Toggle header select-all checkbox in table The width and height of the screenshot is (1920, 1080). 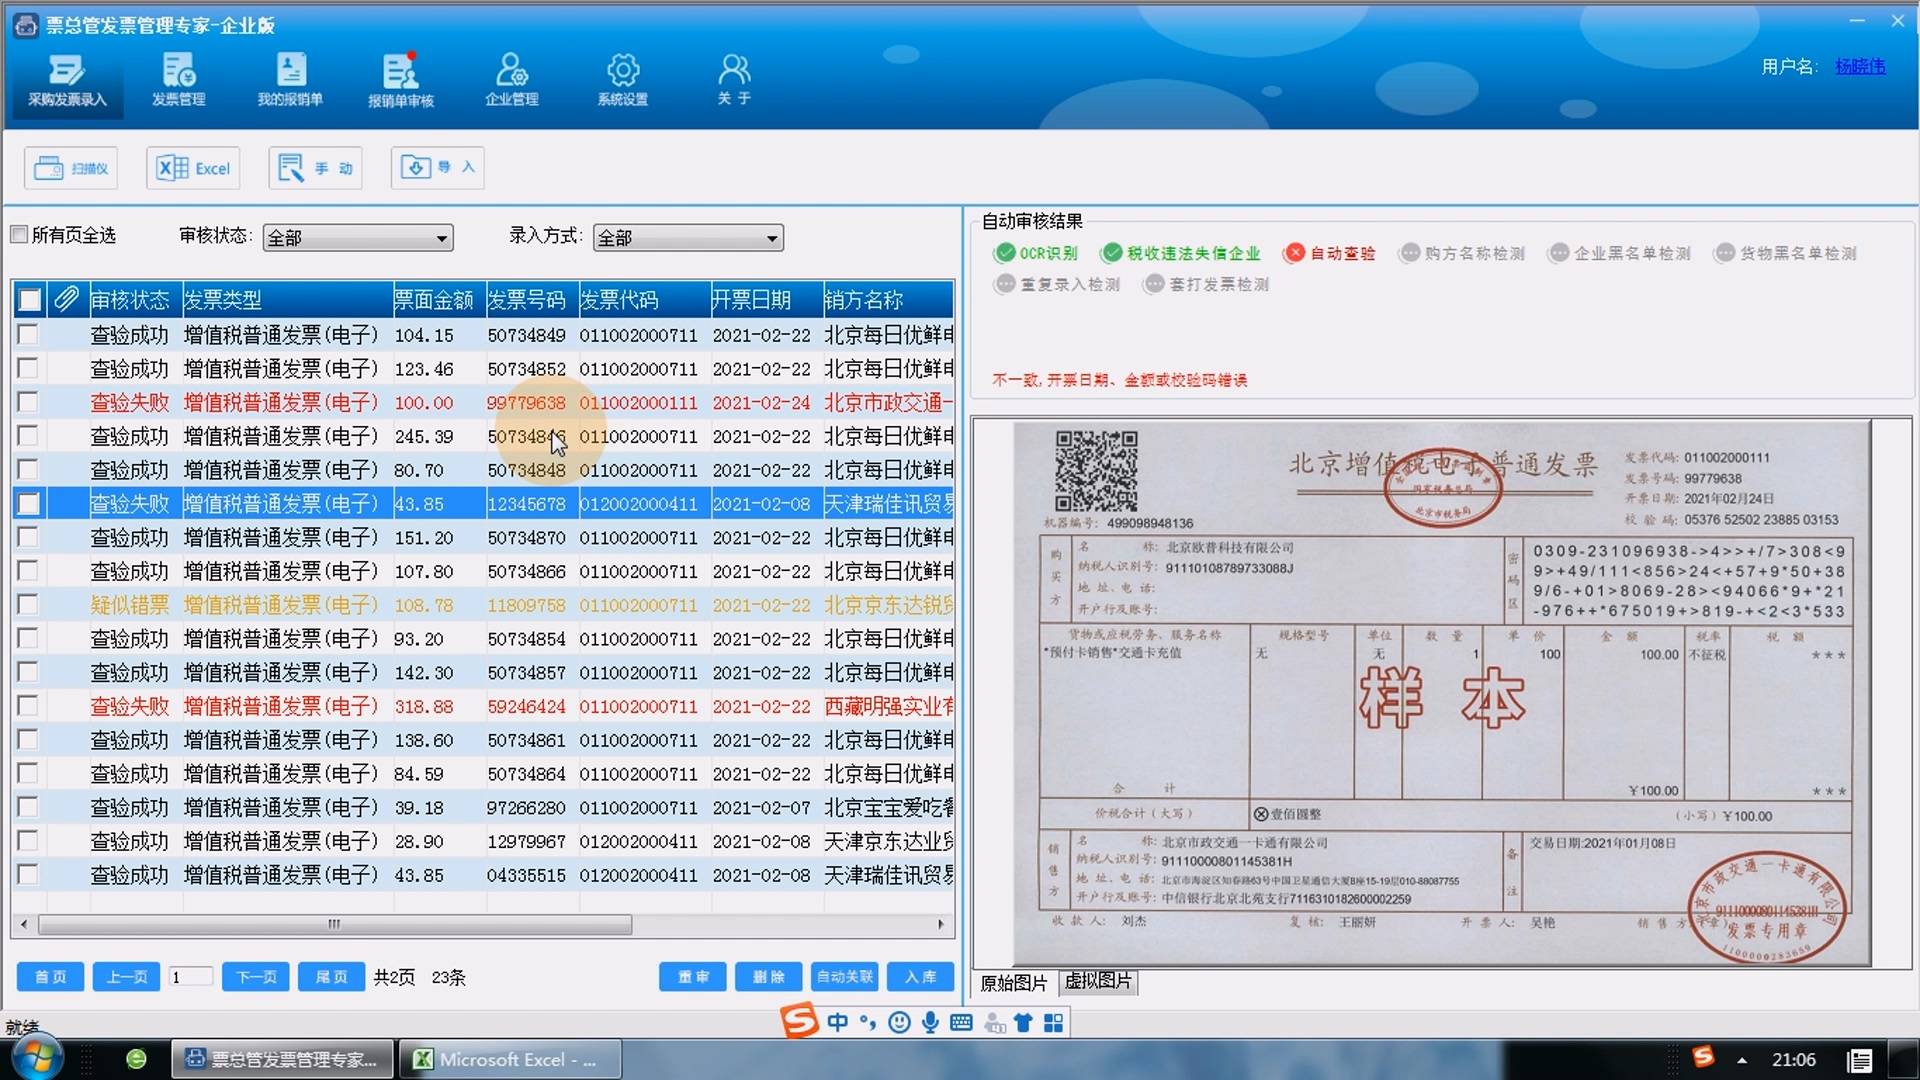[30, 299]
